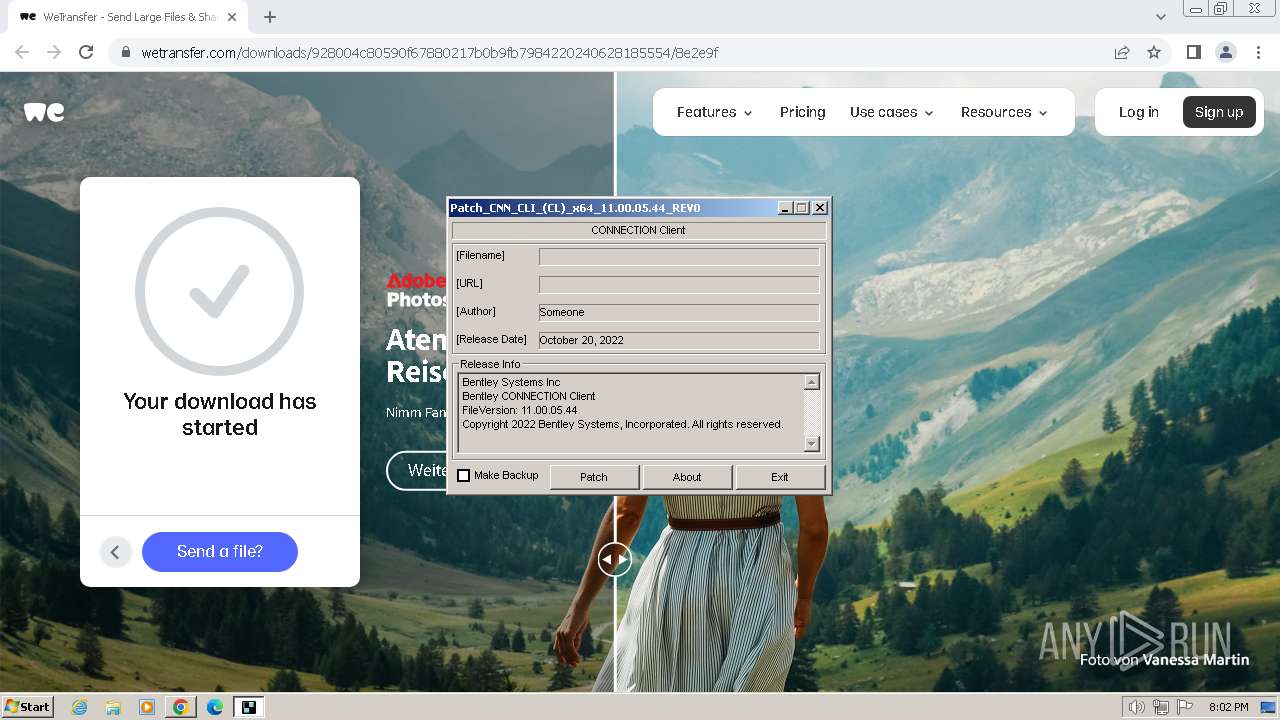Maximize the Patch_CNN_CLI patcher window
Viewport: 1280px width, 720px height.
click(x=802, y=208)
